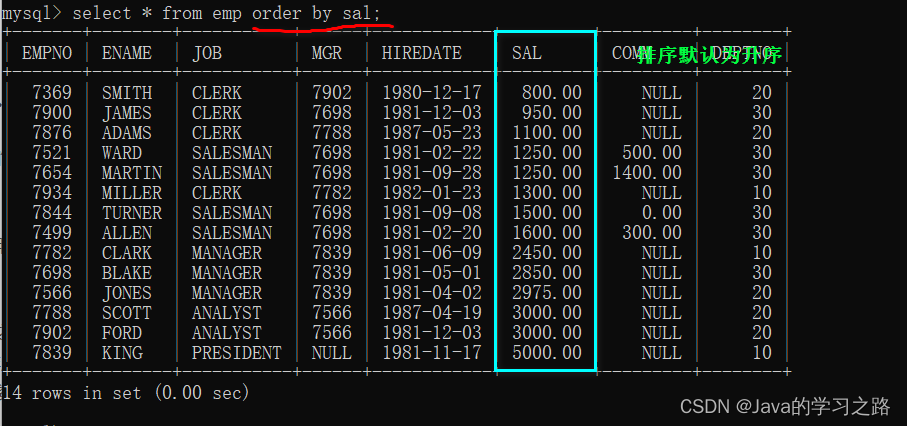Click MARTIN's commission 1400.00
907x426 pixels.
[647, 173]
